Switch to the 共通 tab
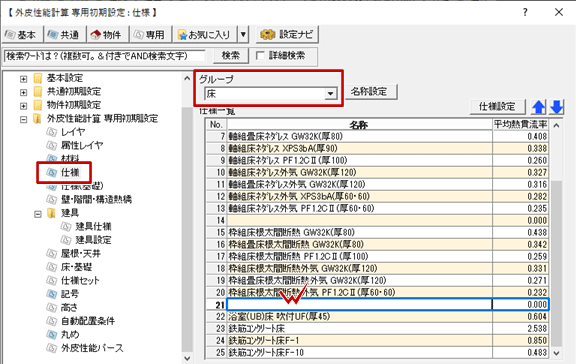 point(64,35)
